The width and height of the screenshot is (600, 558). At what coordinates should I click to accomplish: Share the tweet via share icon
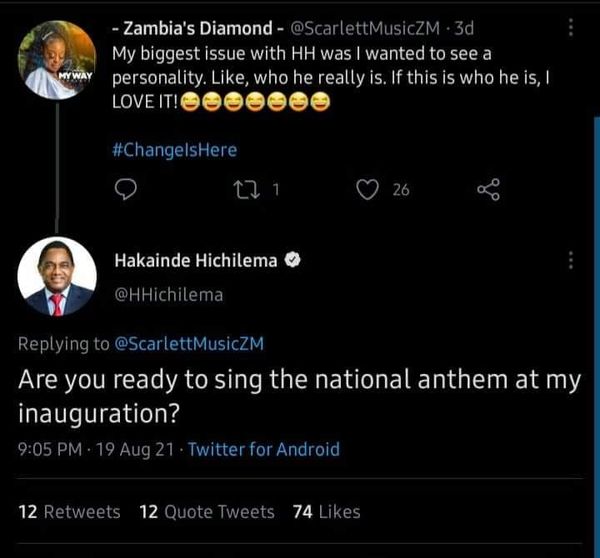(x=488, y=189)
